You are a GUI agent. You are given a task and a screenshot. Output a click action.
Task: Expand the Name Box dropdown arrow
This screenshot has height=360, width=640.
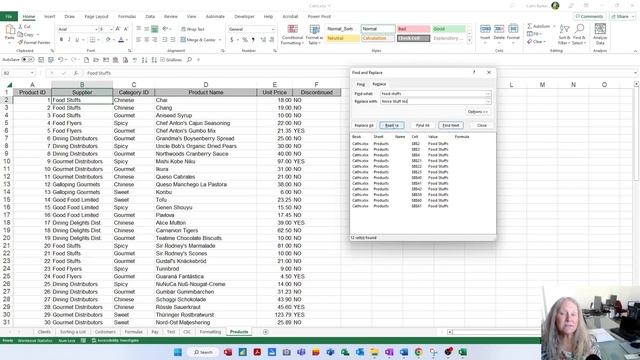(32, 73)
